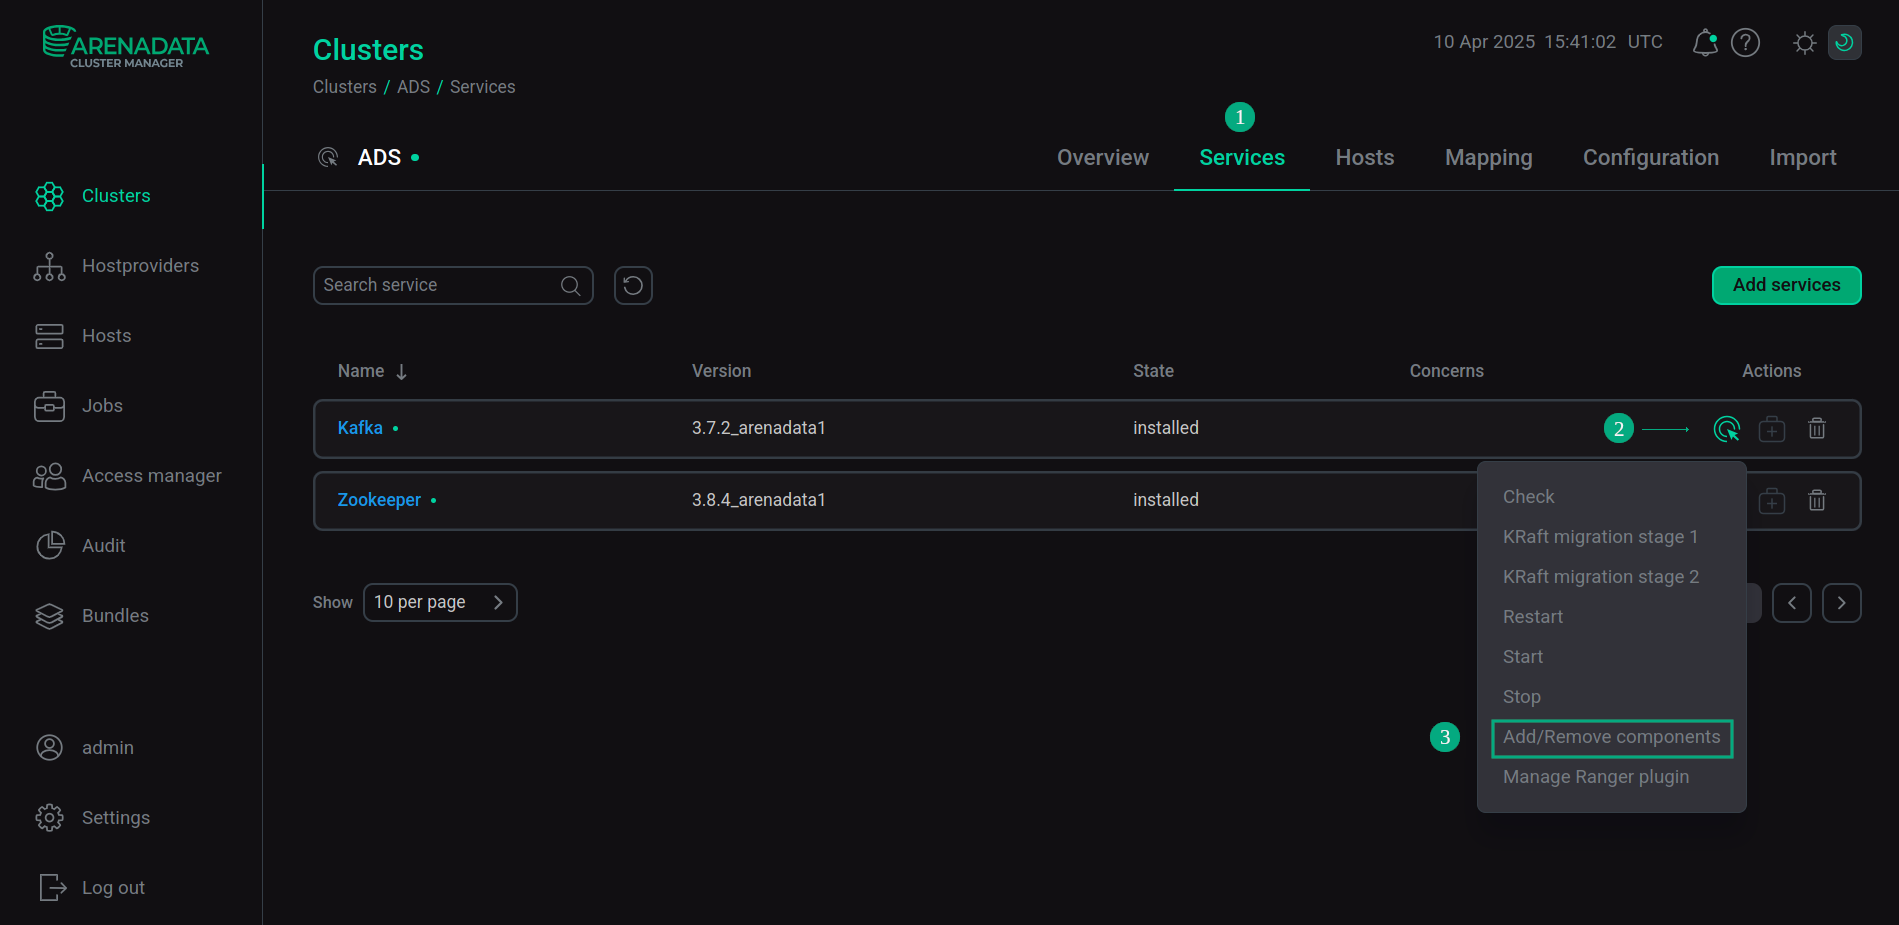Click Log out in the sidebar
Image resolution: width=1899 pixels, height=925 pixels.
(x=113, y=888)
